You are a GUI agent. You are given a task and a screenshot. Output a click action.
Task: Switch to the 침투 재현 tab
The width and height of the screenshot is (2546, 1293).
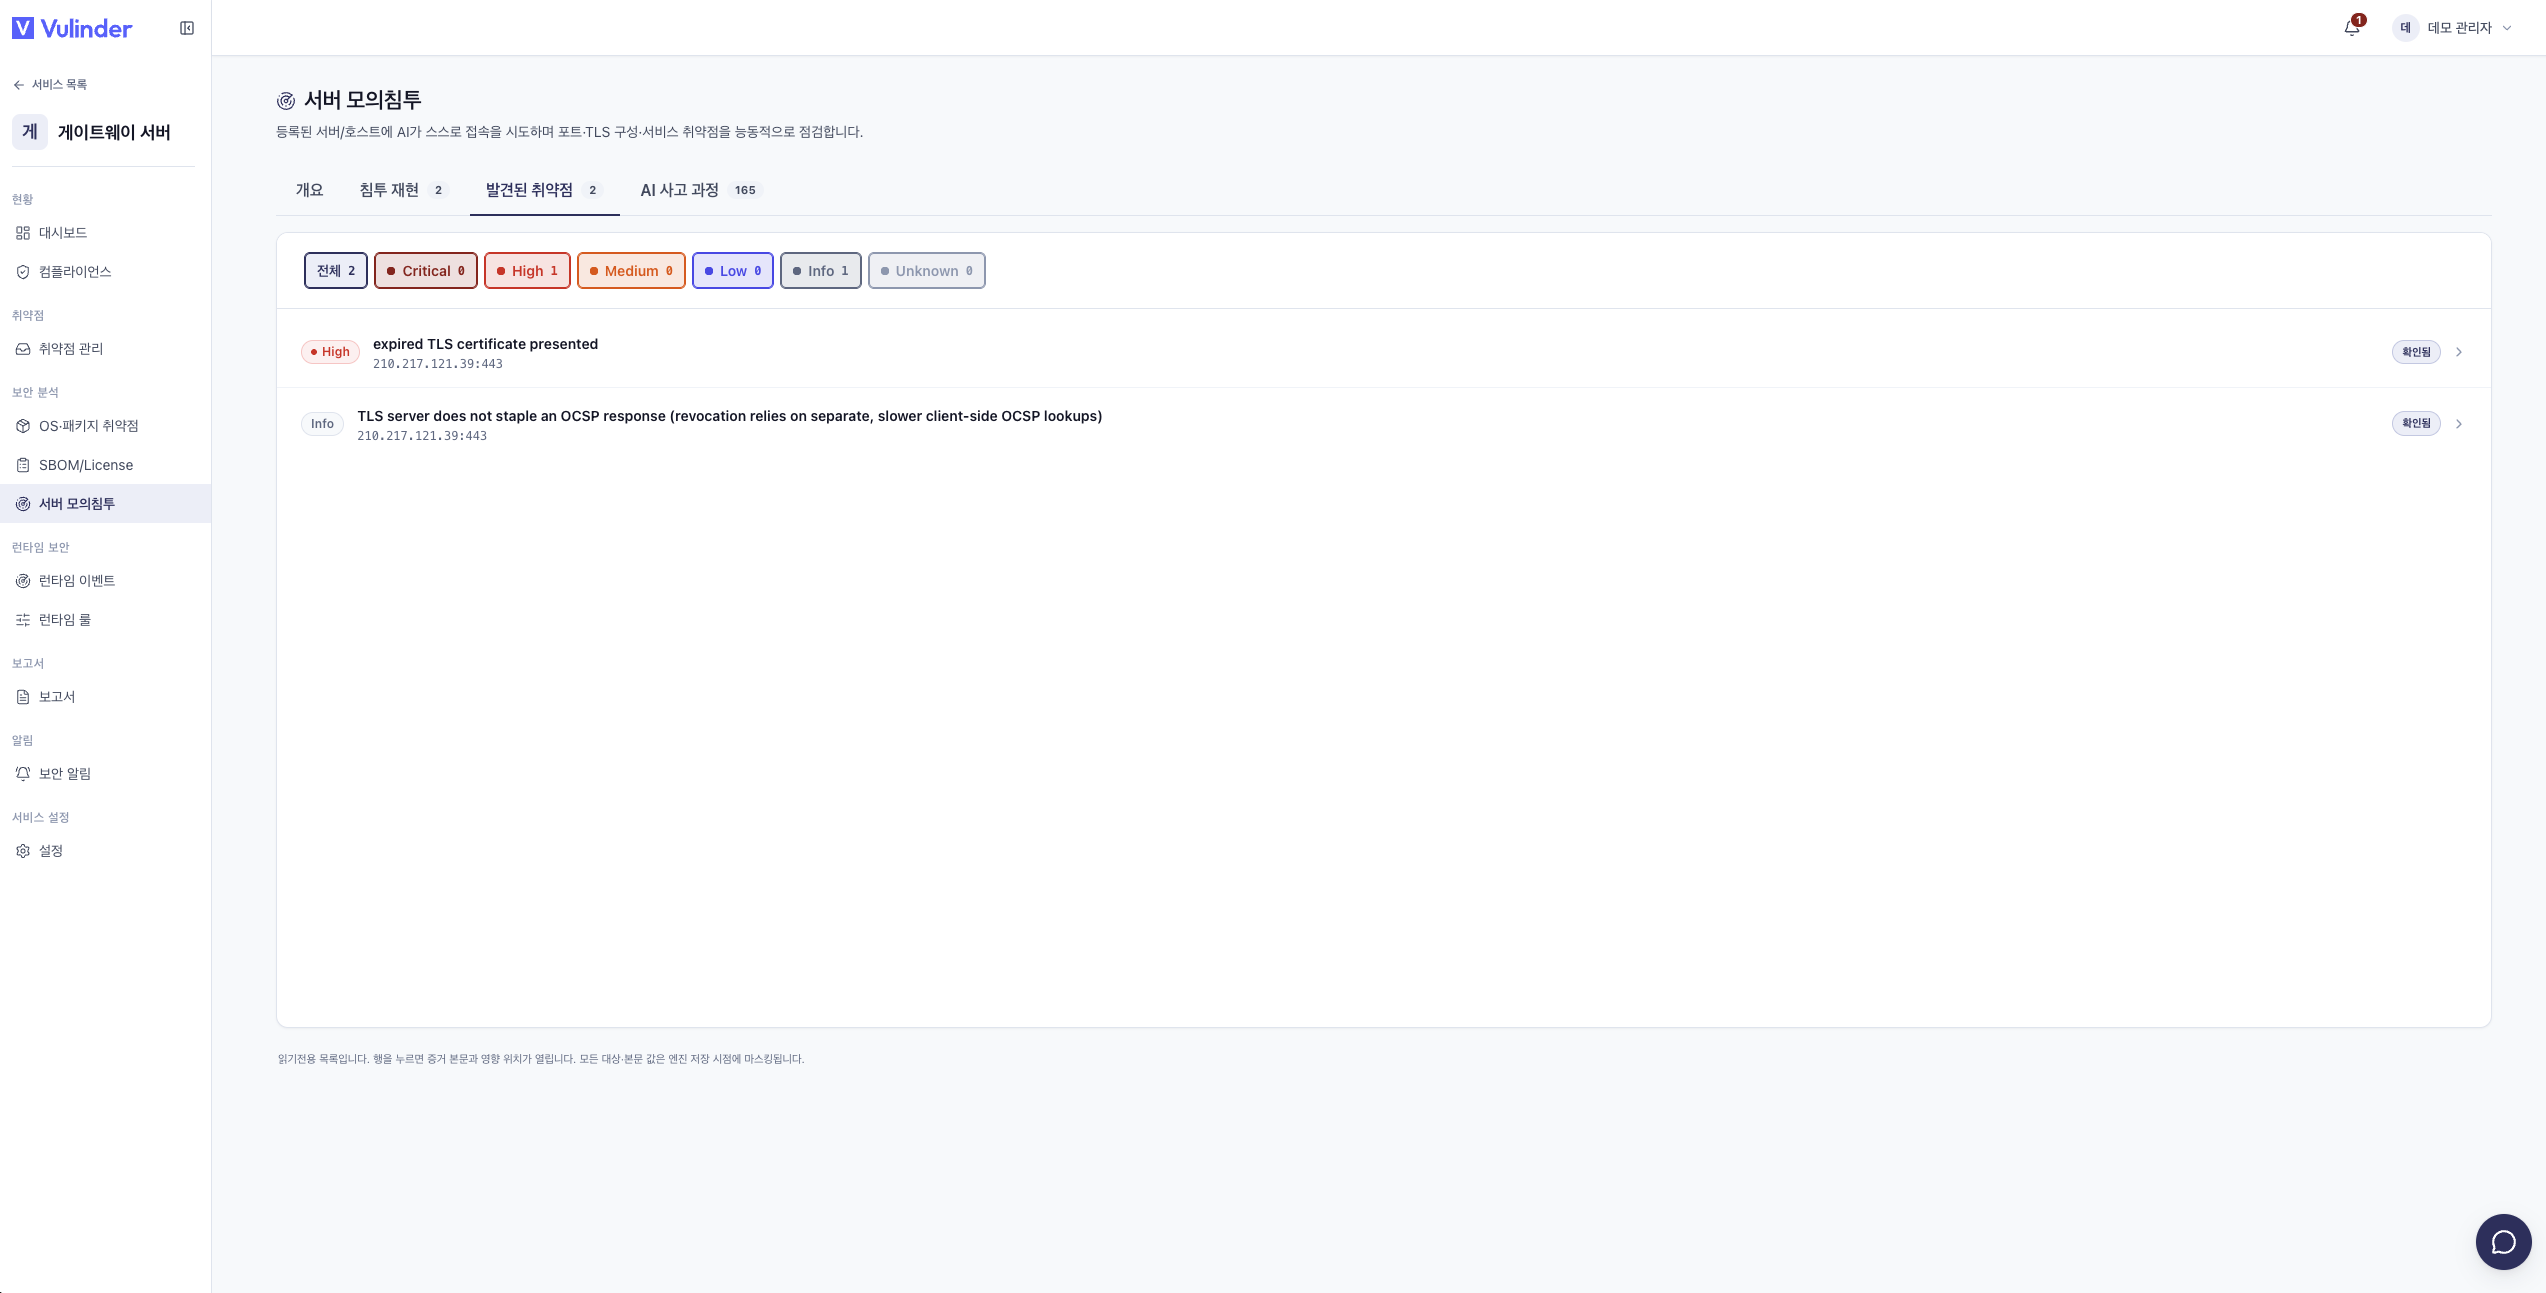point(404,190)
